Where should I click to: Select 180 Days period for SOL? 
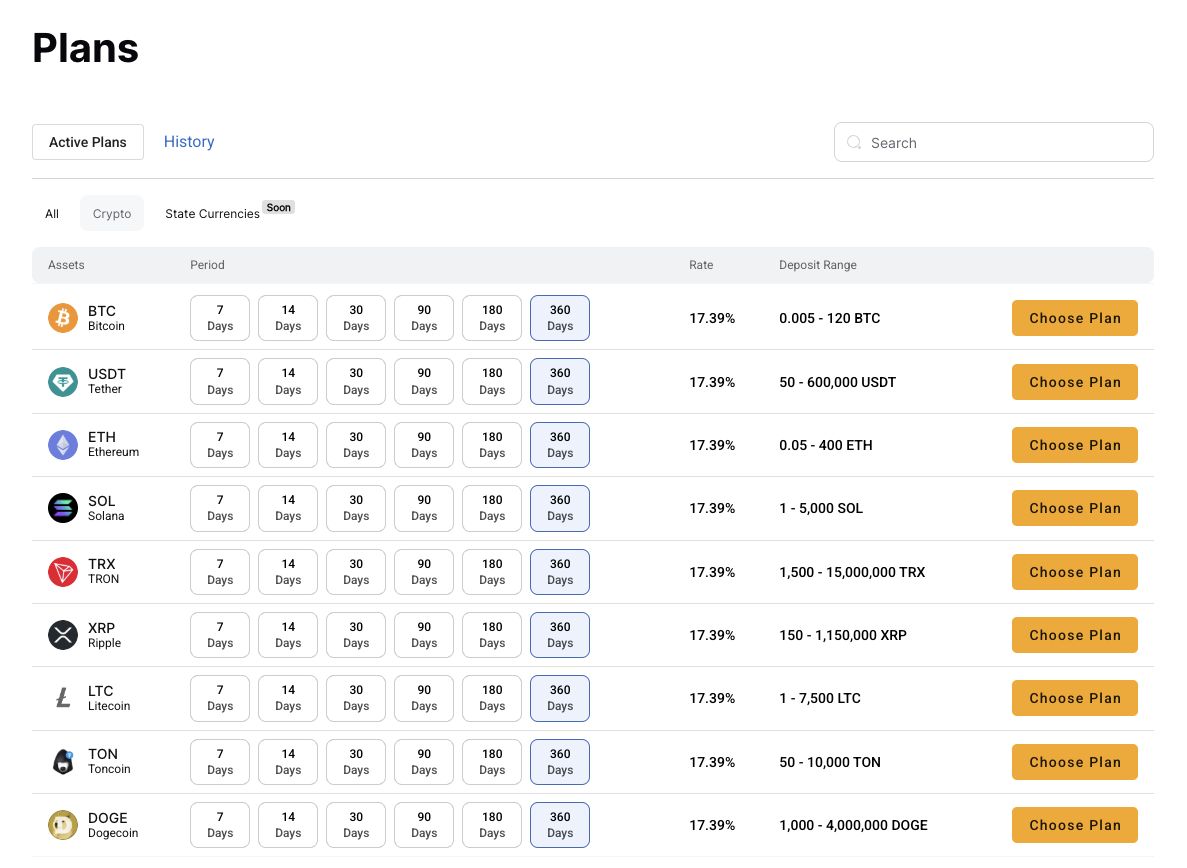coord(492,508)
